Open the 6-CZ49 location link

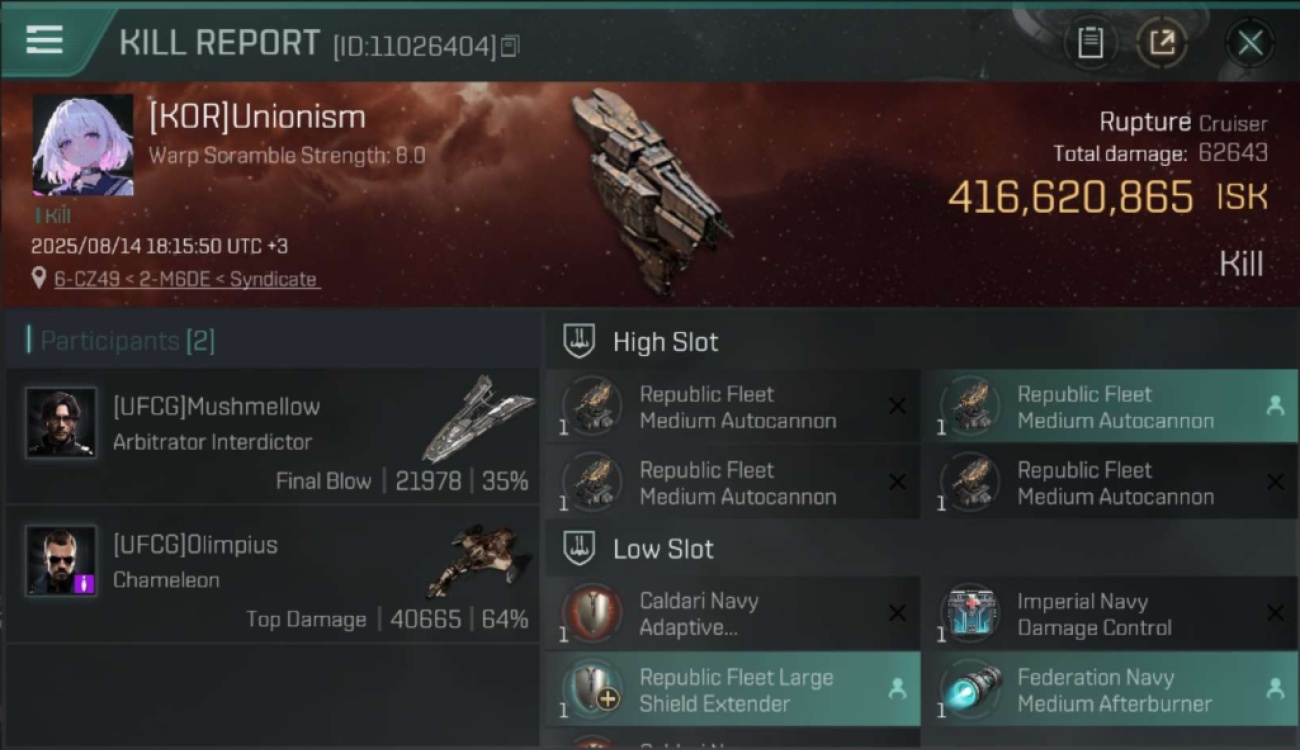click(x=186, y=279)
